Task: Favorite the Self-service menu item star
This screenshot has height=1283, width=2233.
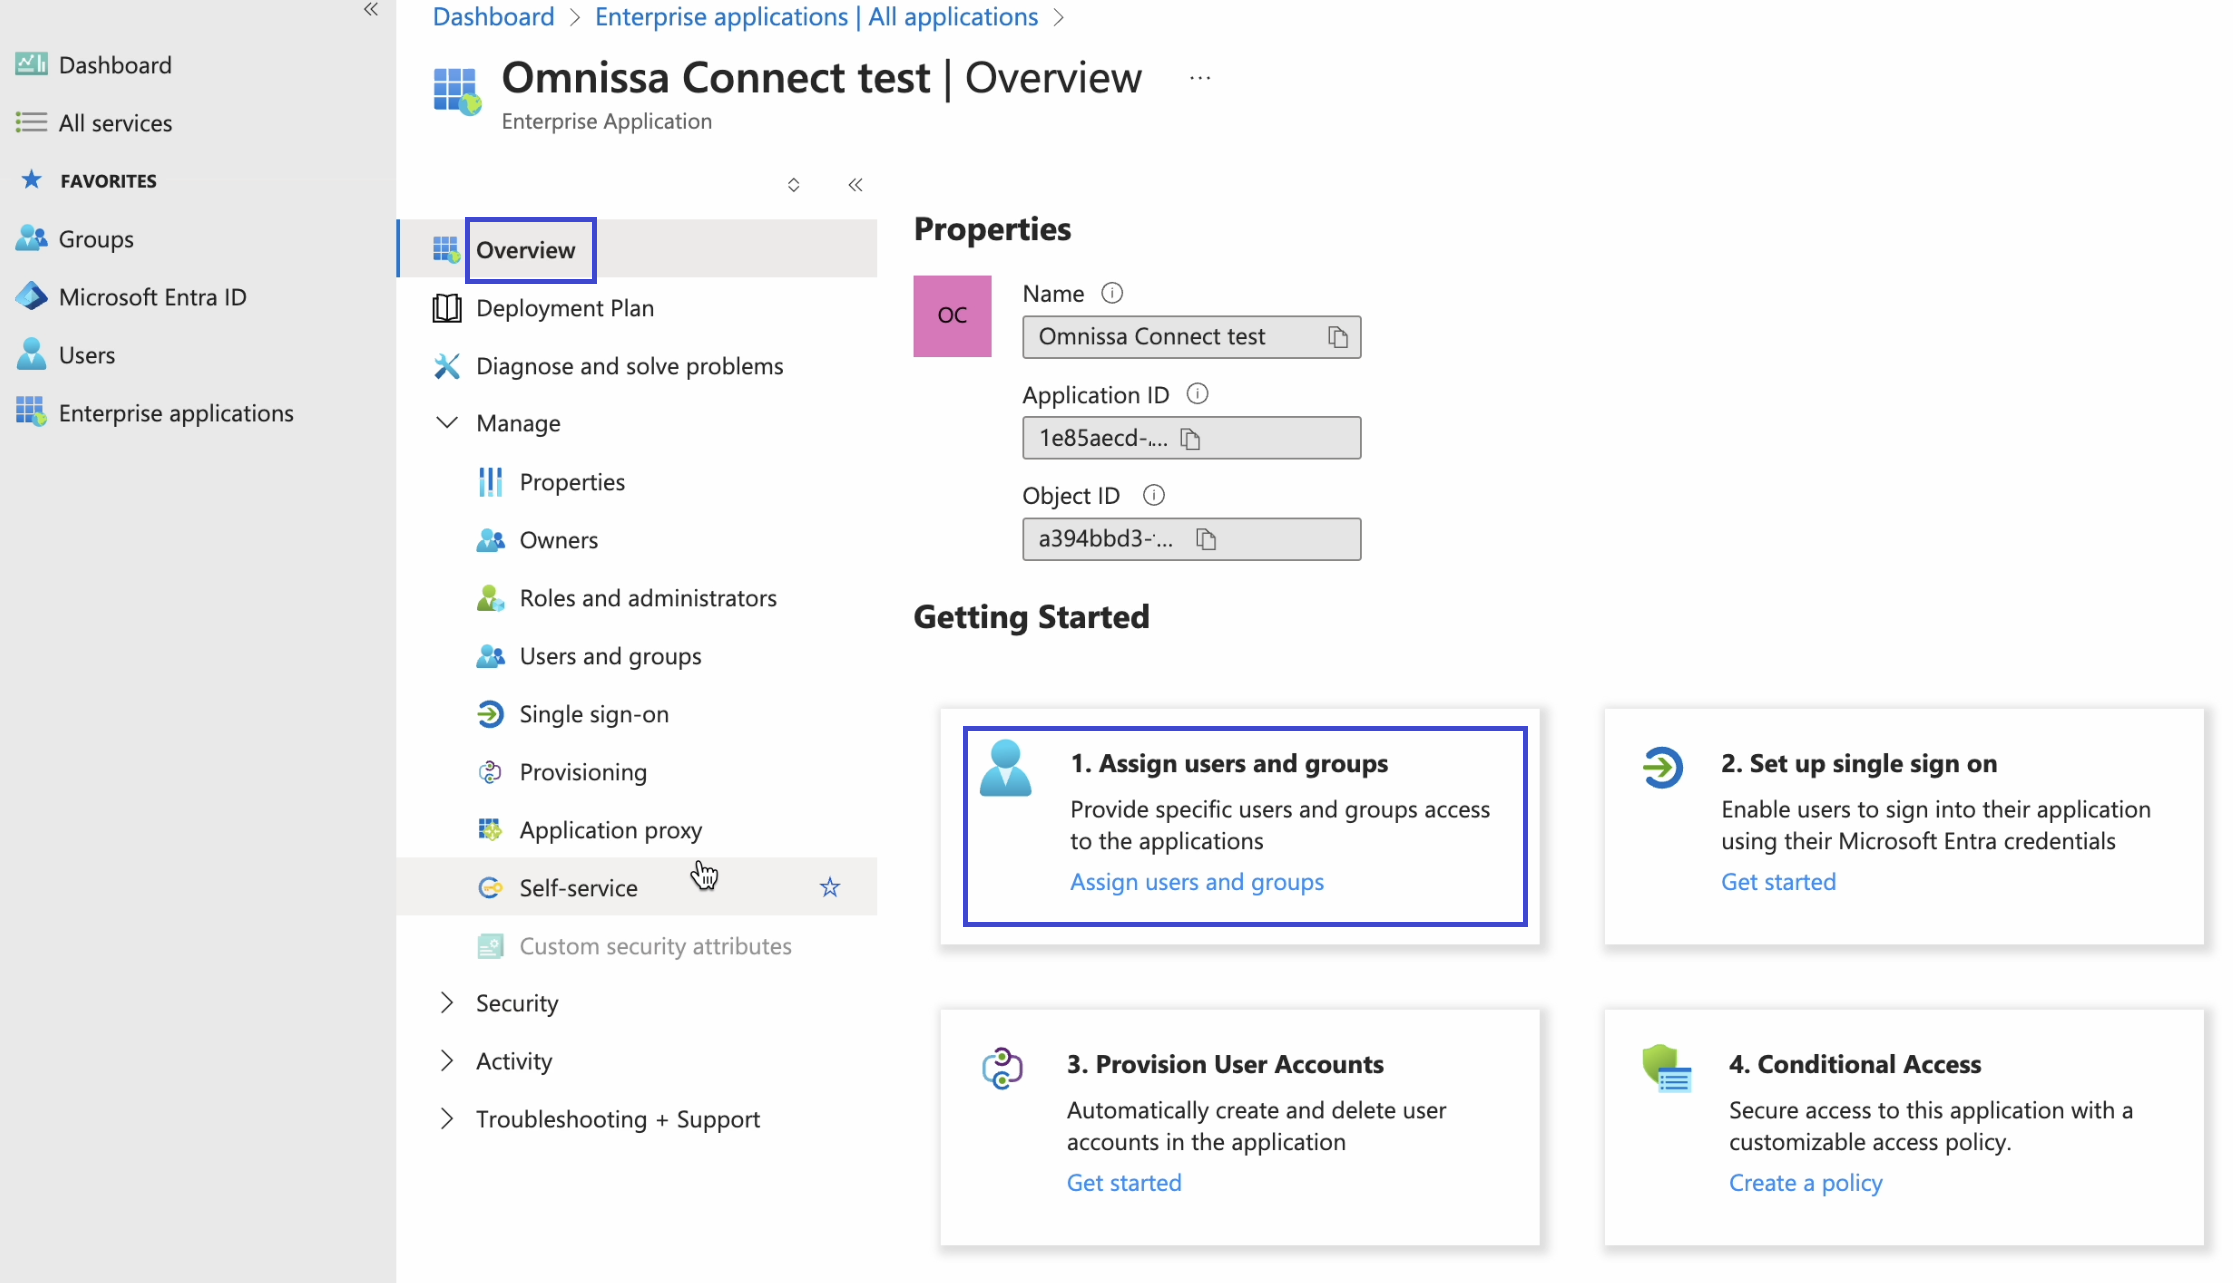Action: point(830,887)
